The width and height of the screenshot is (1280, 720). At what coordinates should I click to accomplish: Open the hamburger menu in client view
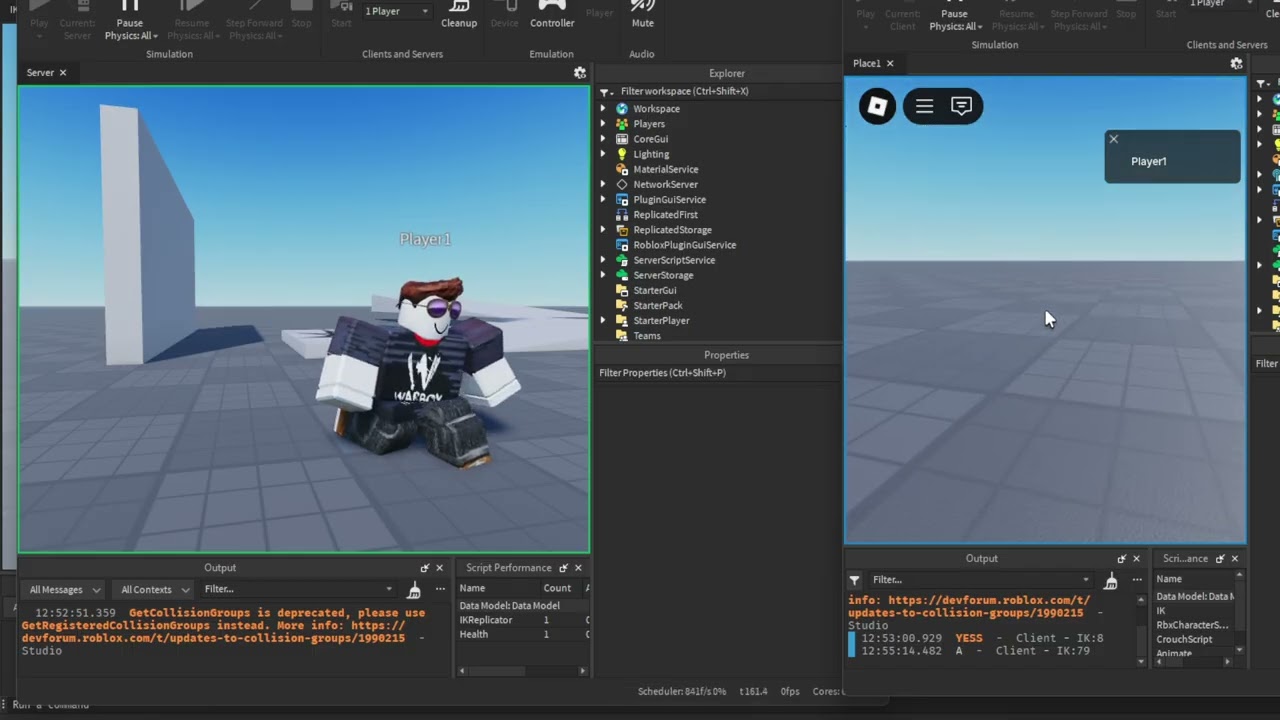924,106
